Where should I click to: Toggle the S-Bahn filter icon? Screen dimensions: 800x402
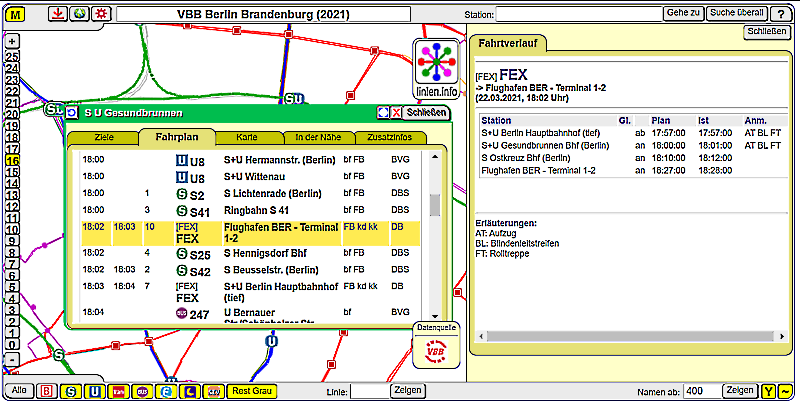[71, 392]
